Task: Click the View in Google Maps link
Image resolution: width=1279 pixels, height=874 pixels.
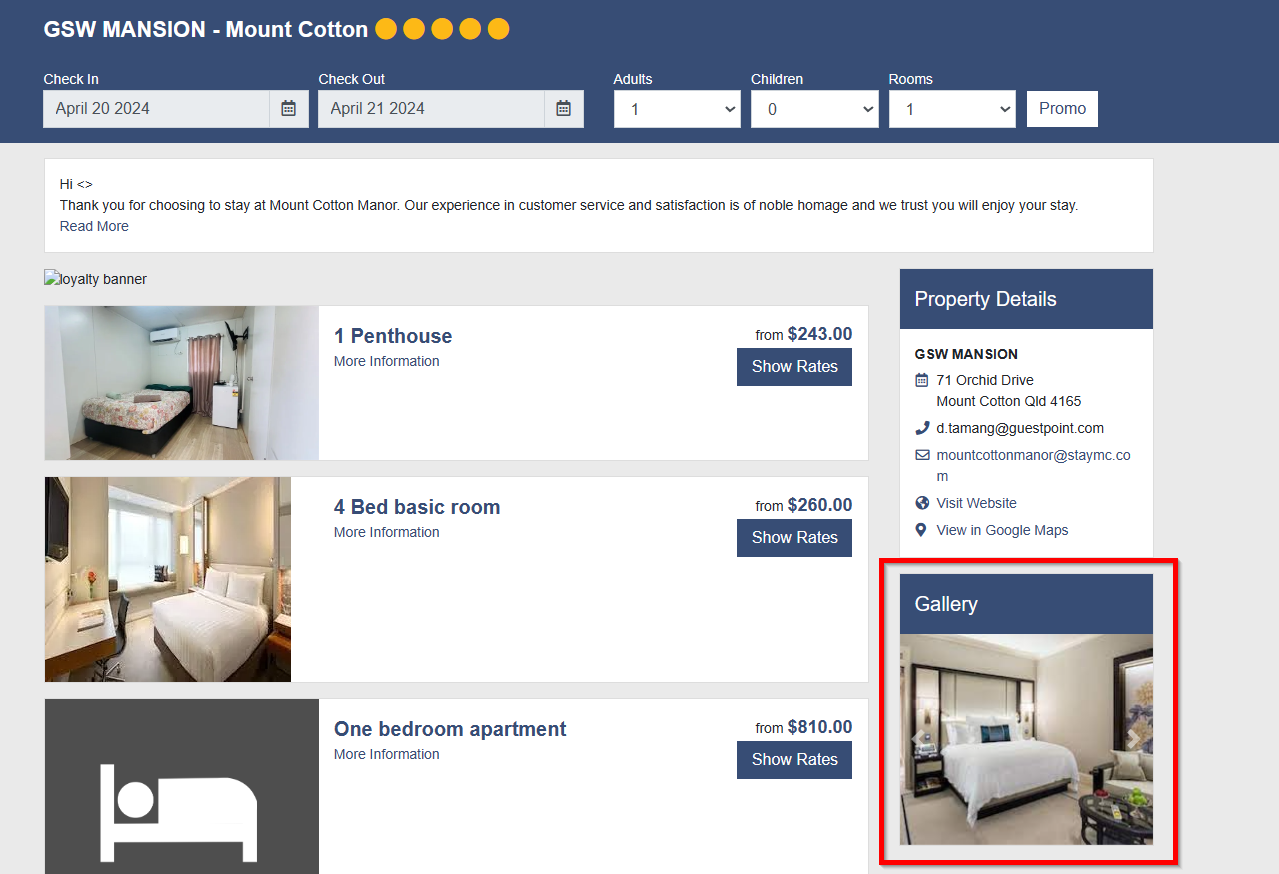Action: pyautogui.click(x=1002, y=530)
